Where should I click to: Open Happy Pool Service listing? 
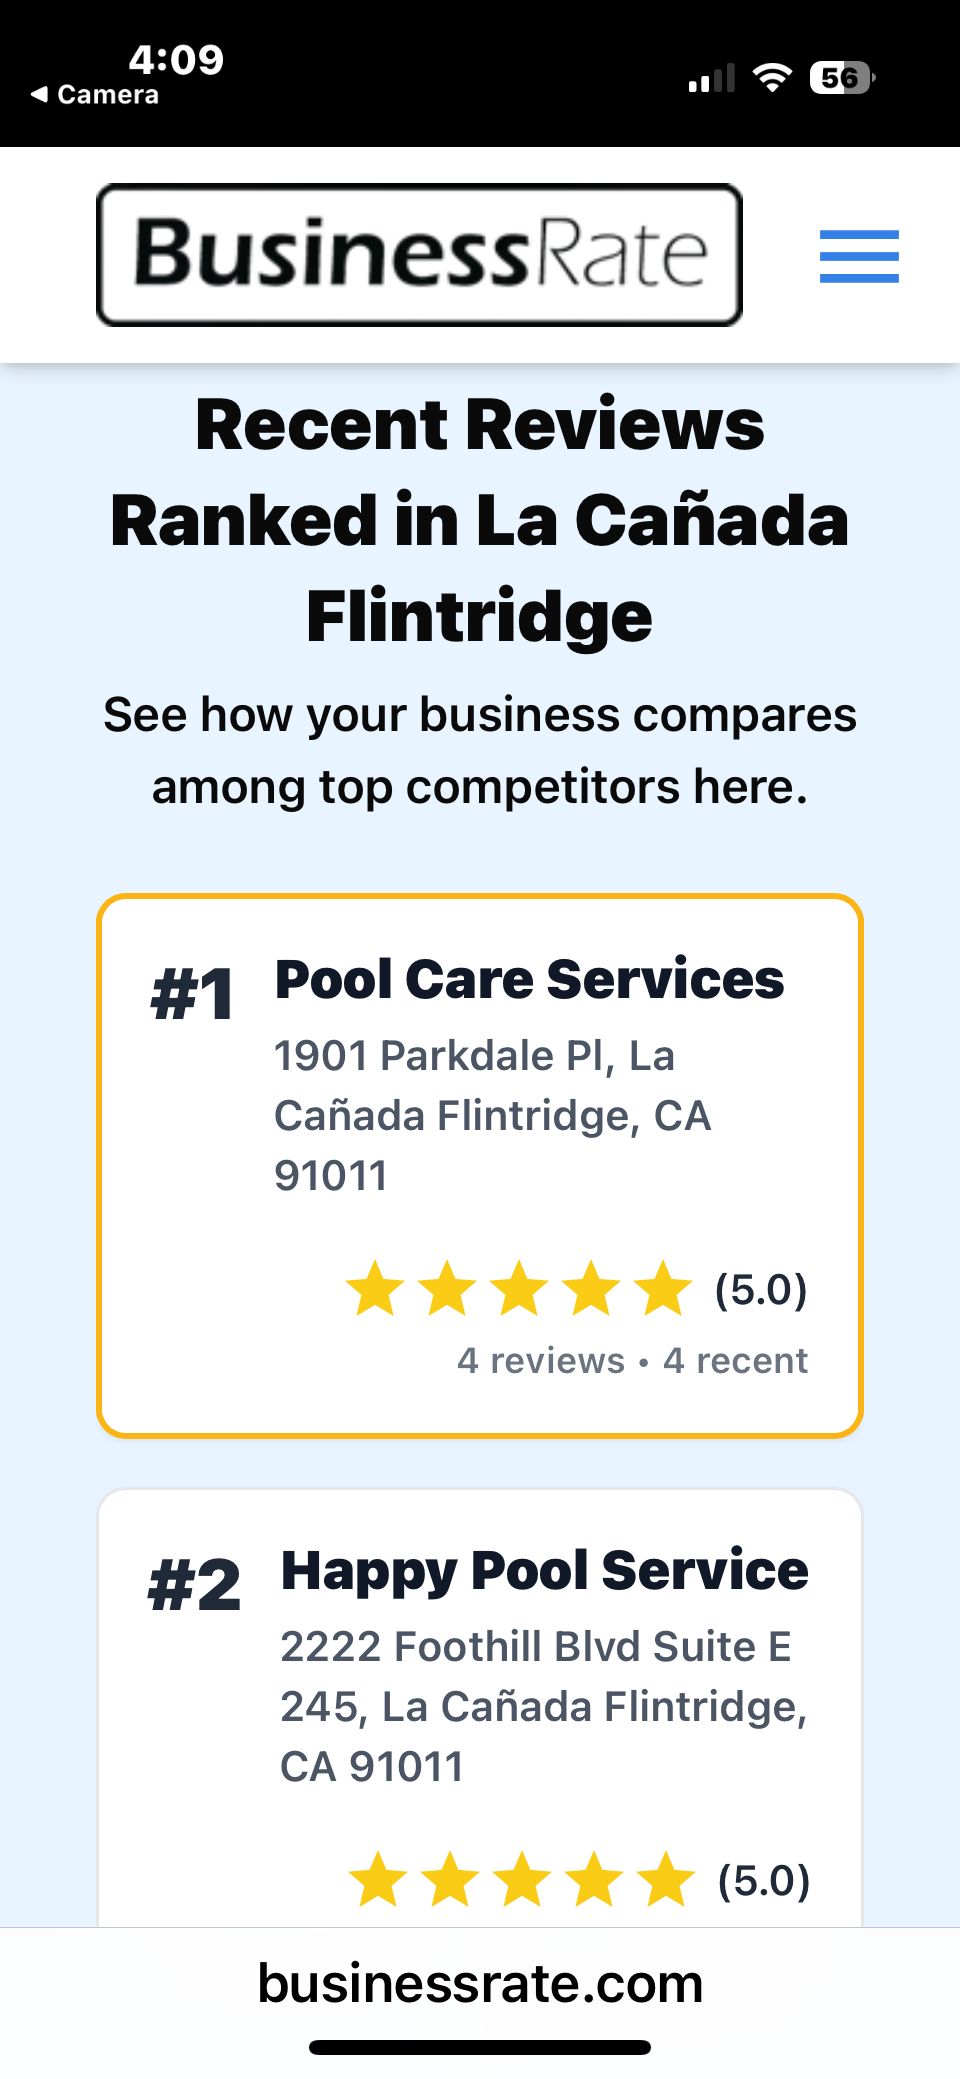544,1570
